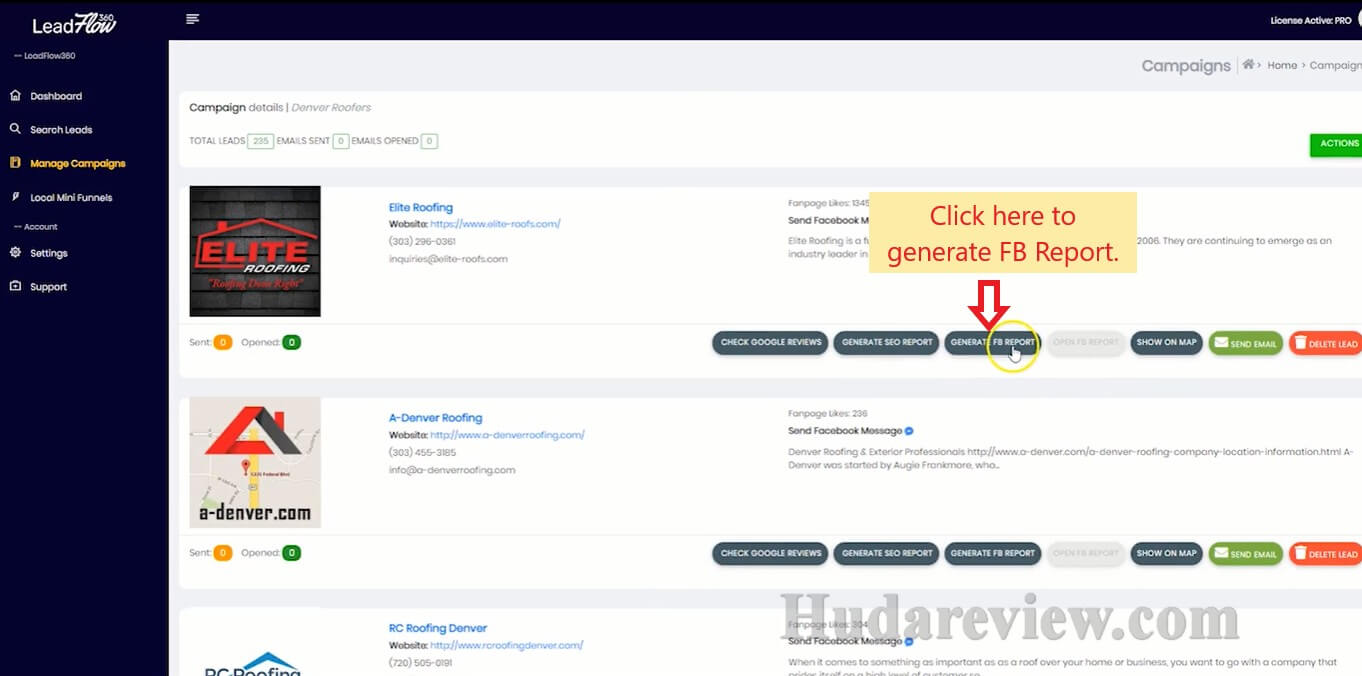Image resolution: width=1362 pixels, height=676 pixels.
Task: Visit the rcroofingdenver.com website link
Action: click(x=506, y=645)
